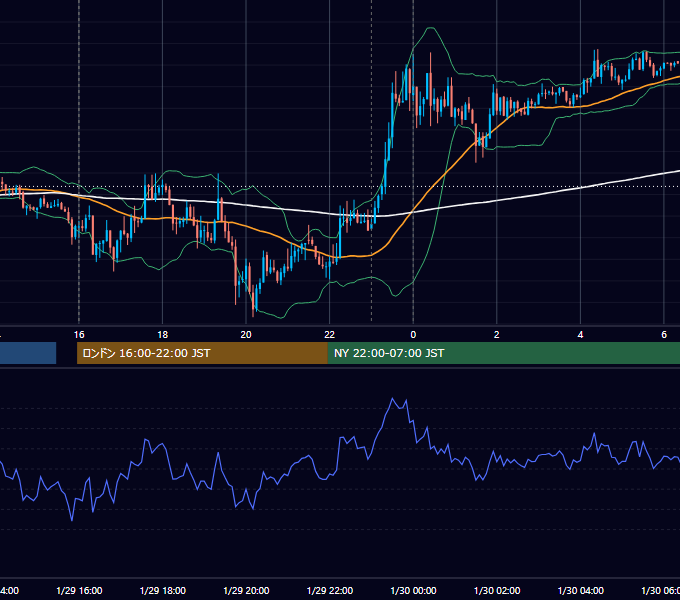Select the 18 hour label on price chart axis
This screenshot has width=680, height=600.
162,335
